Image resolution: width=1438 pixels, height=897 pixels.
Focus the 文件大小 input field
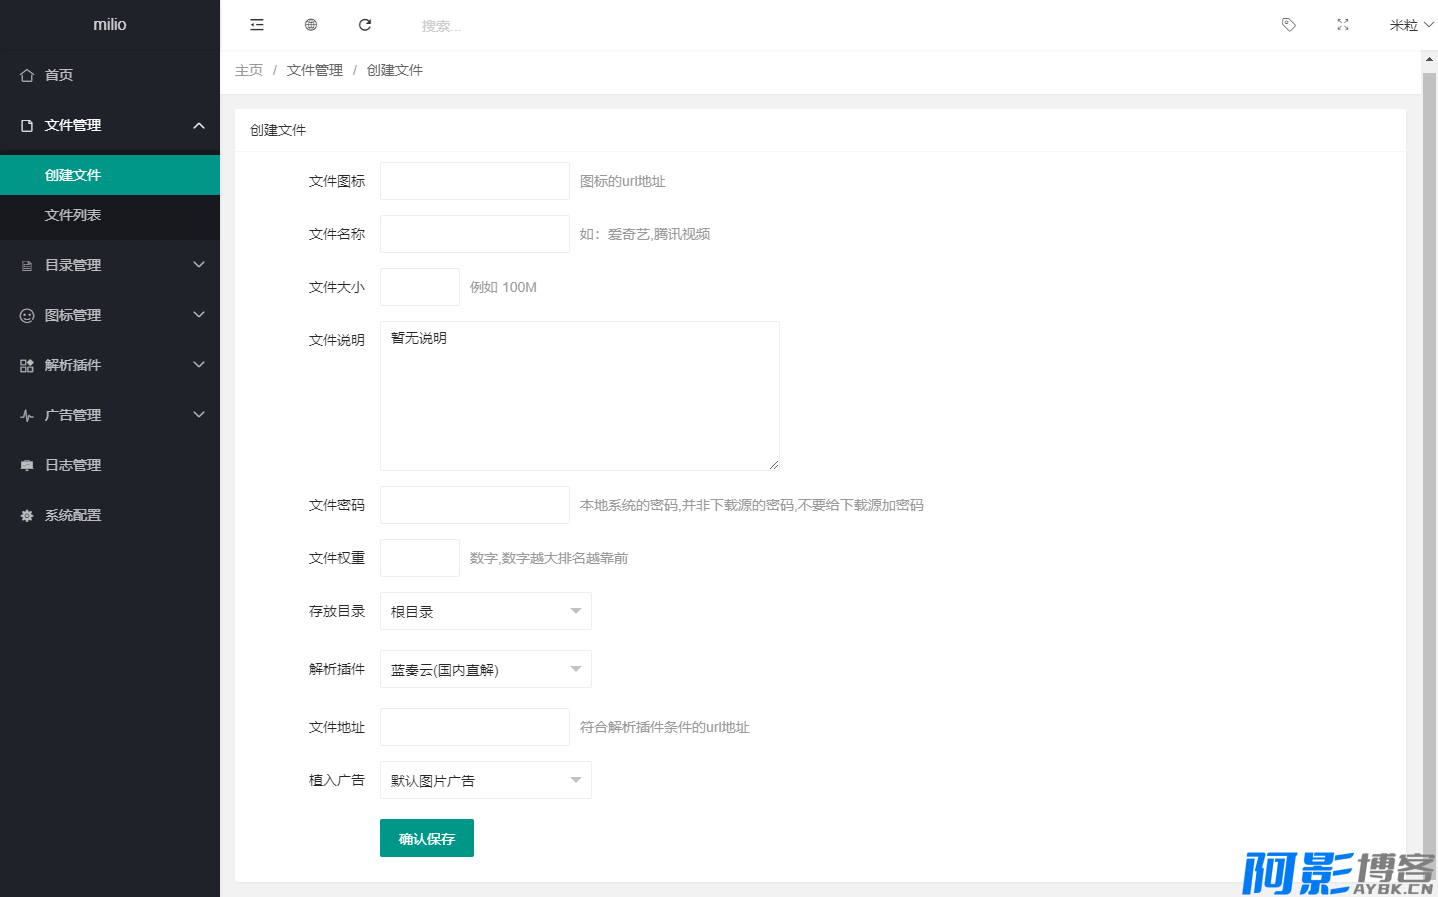pos(420,287)
